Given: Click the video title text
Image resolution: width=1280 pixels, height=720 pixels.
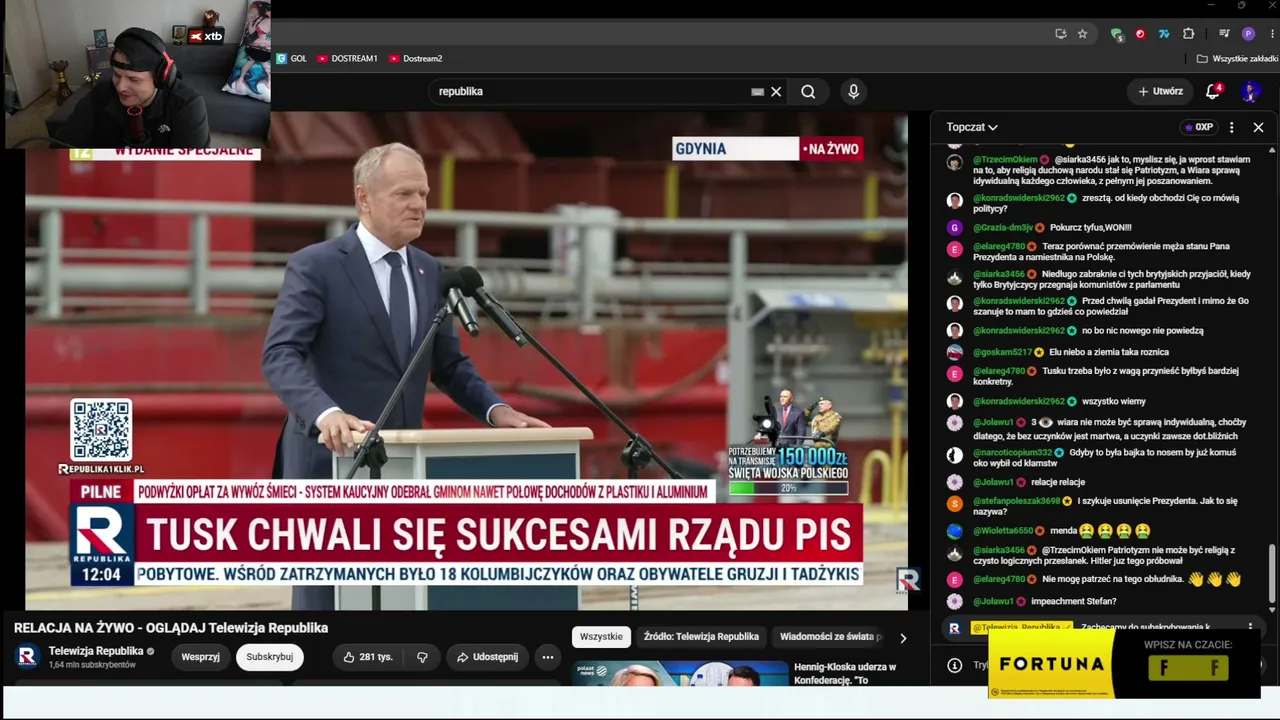Looking at the screenshot, I should pyautogui.click(x=171, y=628).
